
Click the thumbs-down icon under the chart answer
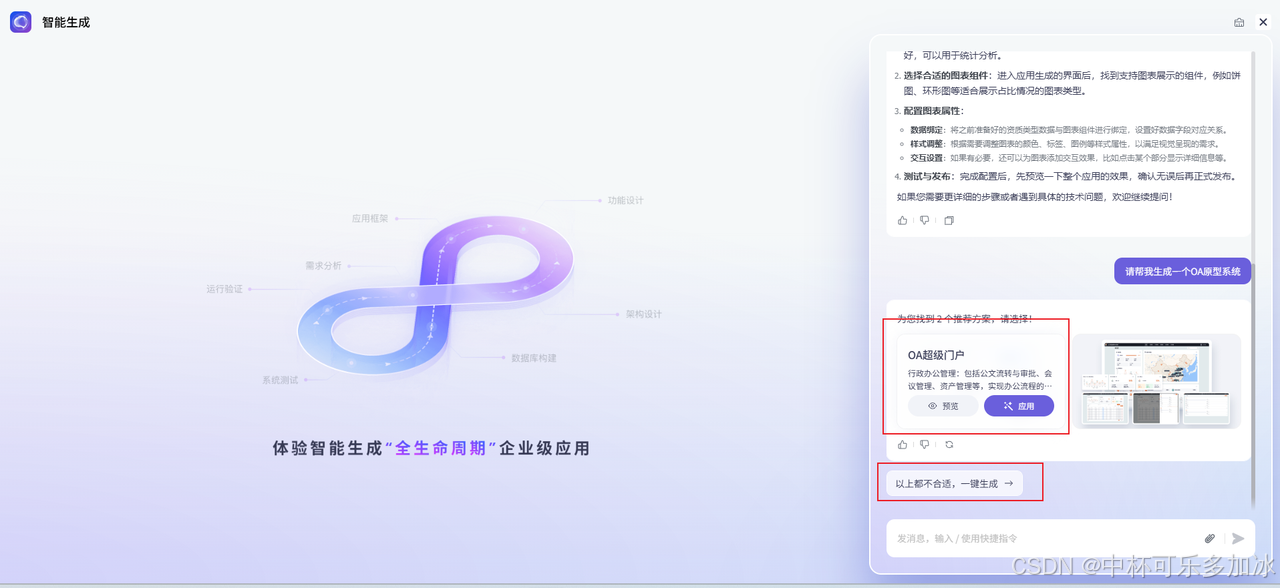(x=924, y=220)
